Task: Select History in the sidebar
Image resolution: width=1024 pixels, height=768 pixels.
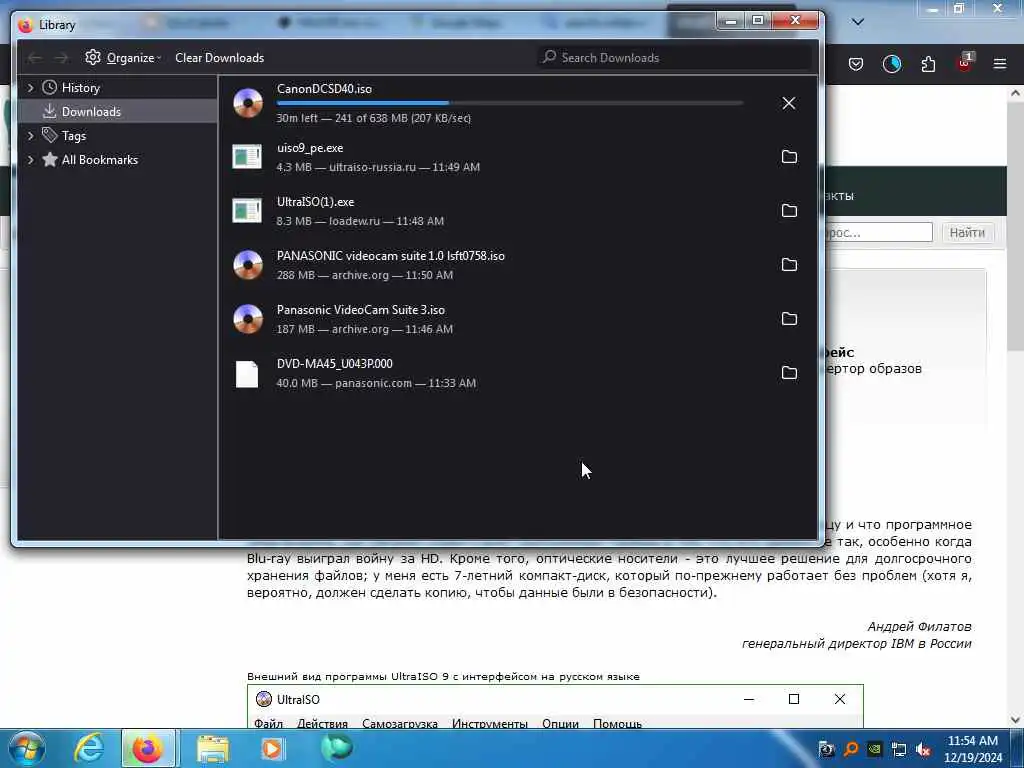Action: click(x=80, y=88)
